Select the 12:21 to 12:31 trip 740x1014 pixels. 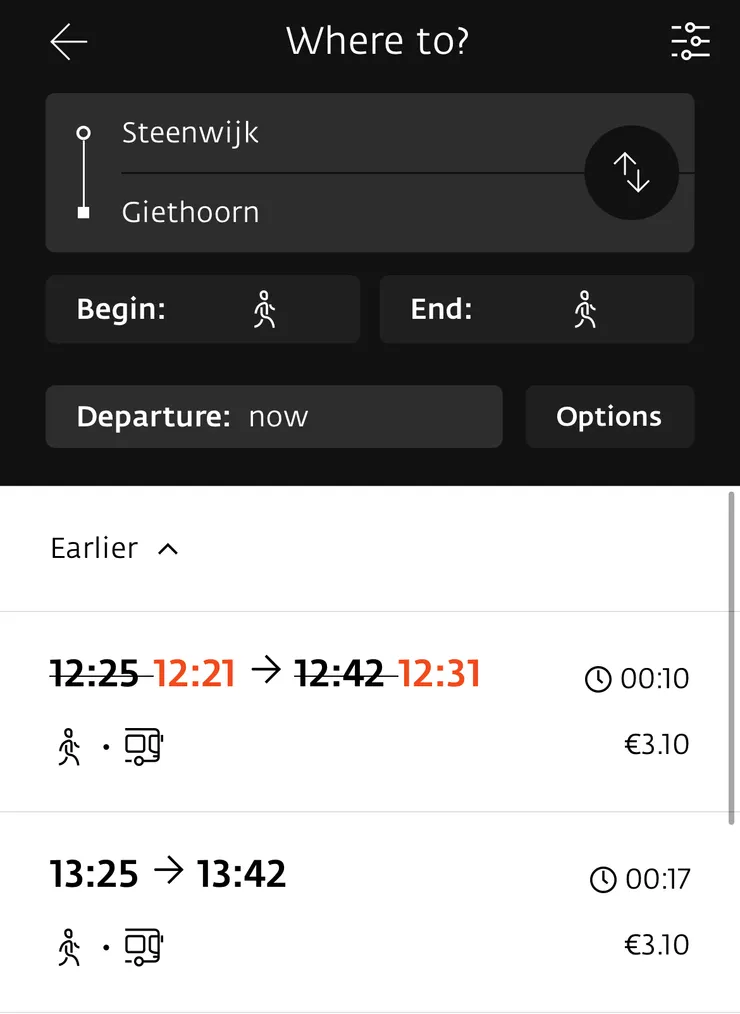point(360,710)
